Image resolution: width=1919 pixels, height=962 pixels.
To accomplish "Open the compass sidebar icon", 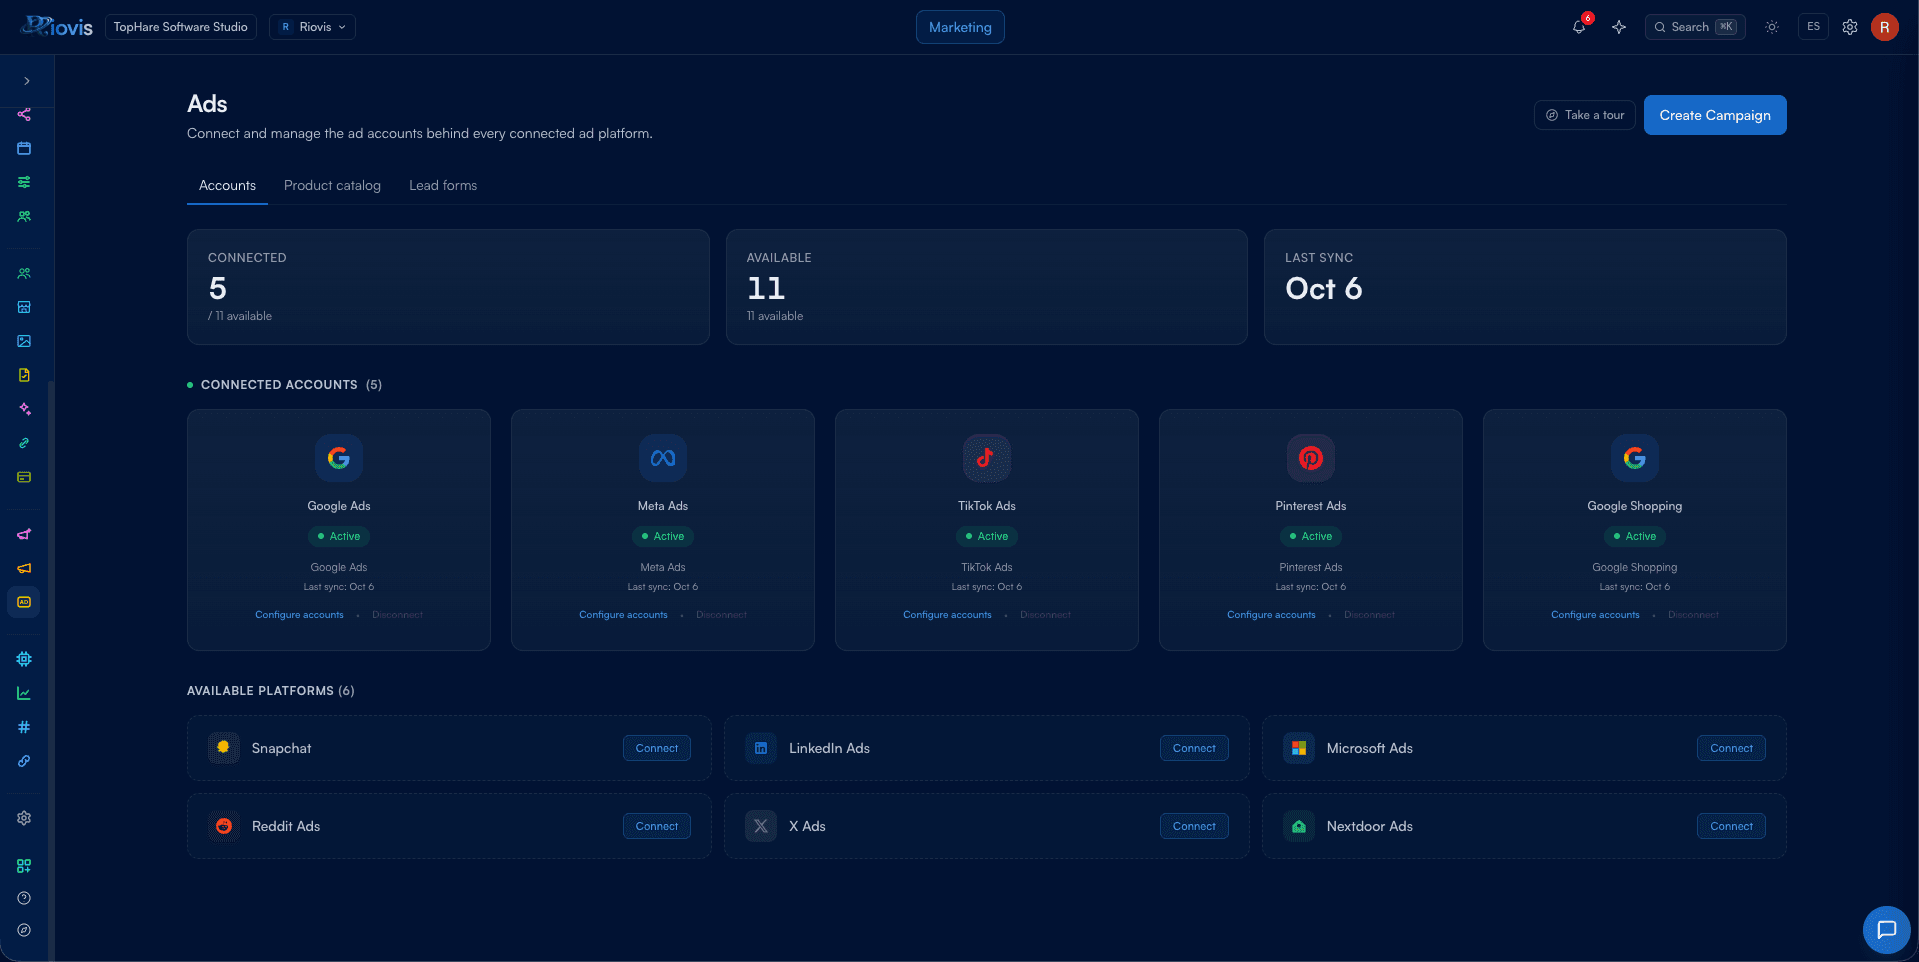I will pyautogui.click(x=24, y=930).
